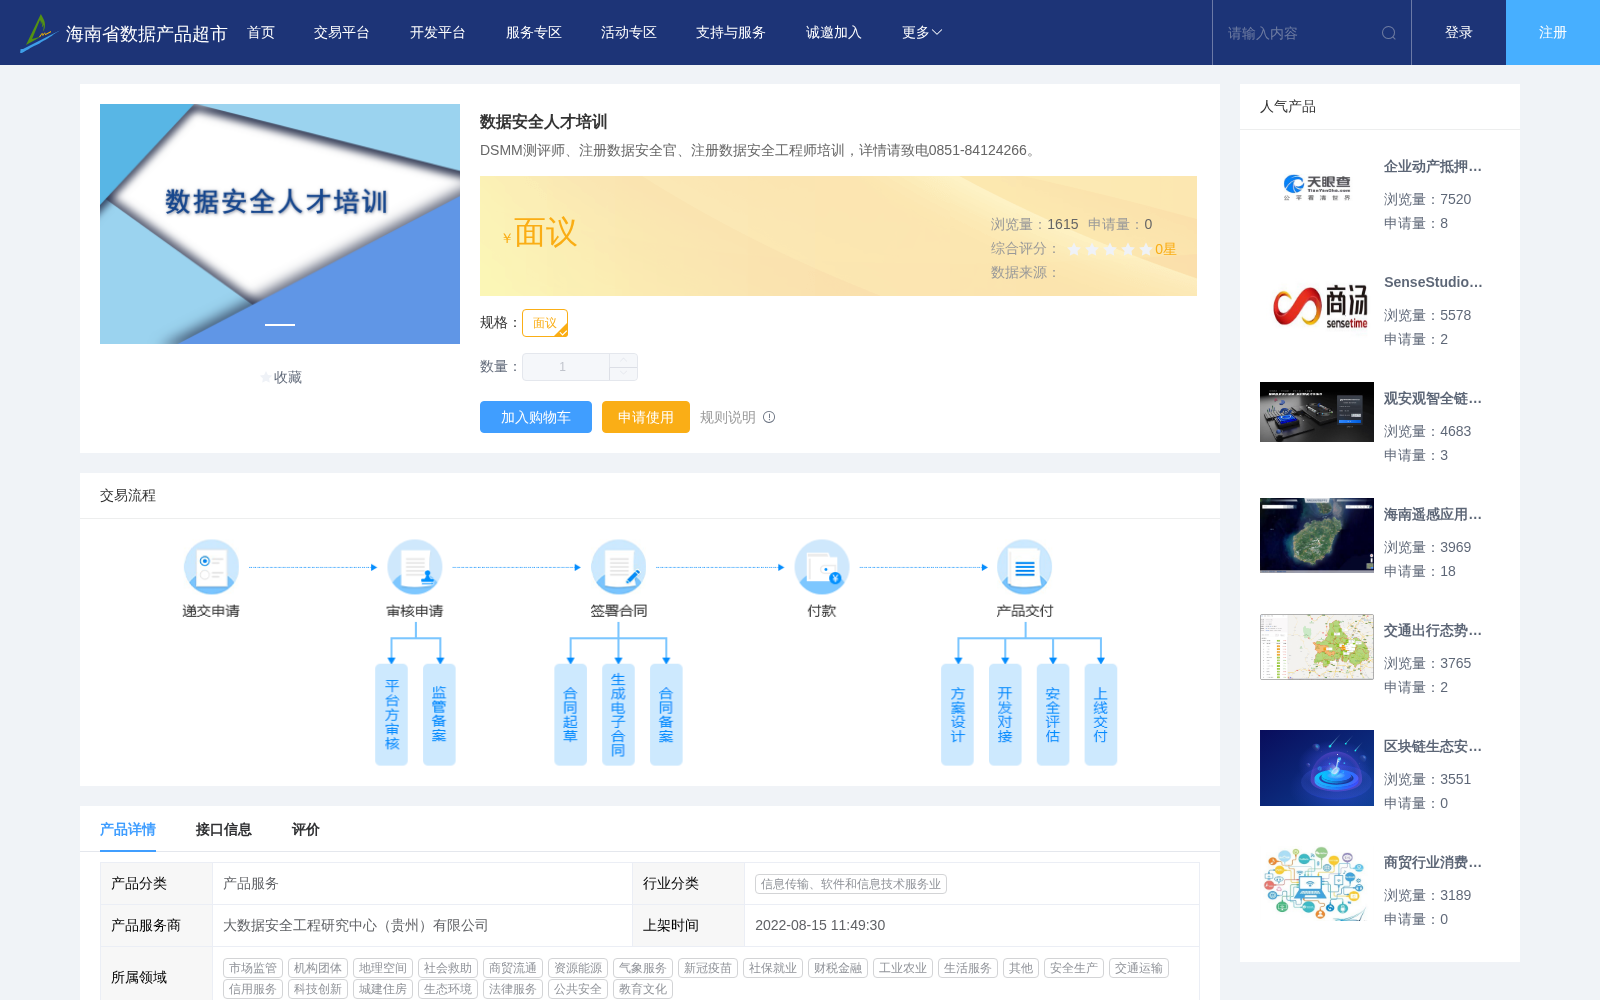Click the 规则说明 link
Image resolution: width=1600 pixels, height=1000 pixels.
(728, 417)
